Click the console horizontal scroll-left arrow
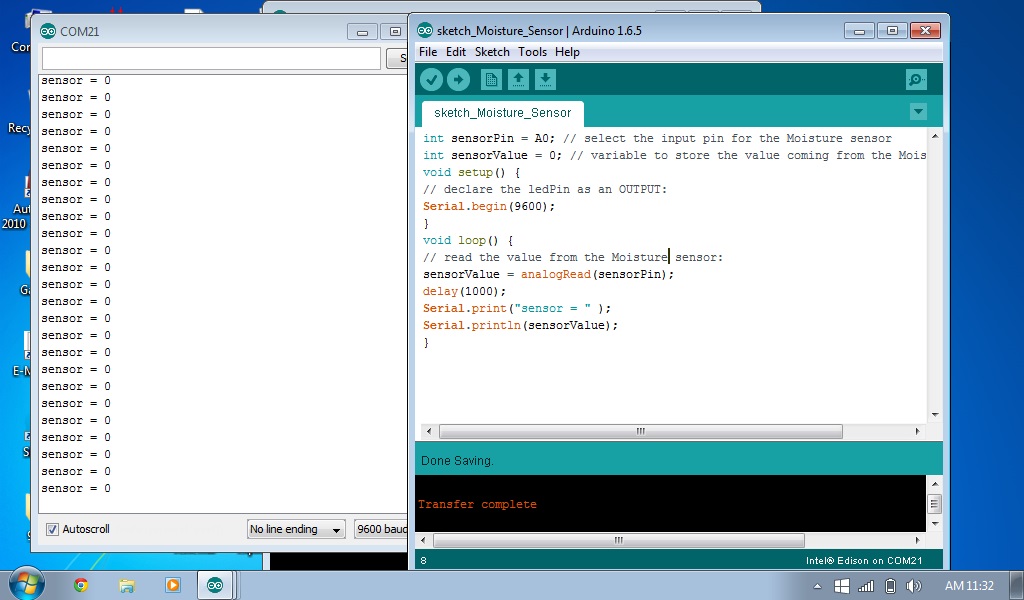The image size is (1024, 600). coord(423,541)
